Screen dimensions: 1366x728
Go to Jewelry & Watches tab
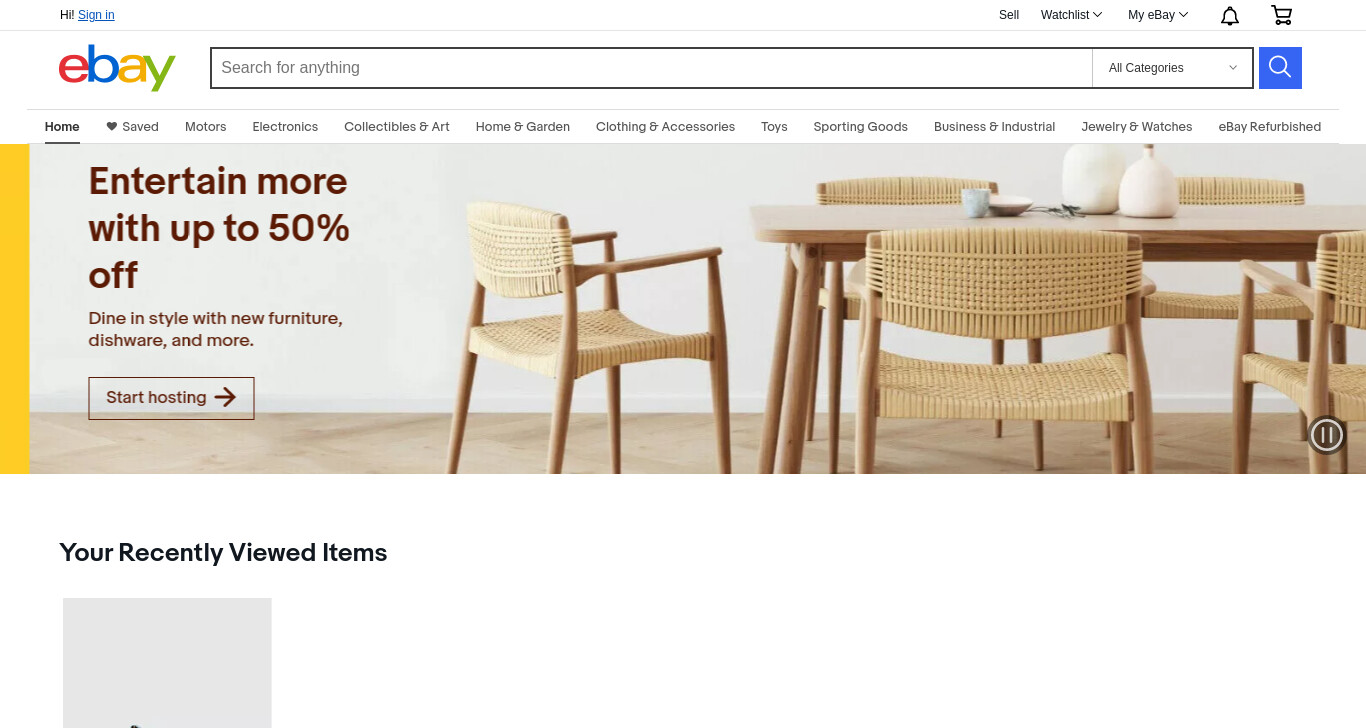(1137, 127)
